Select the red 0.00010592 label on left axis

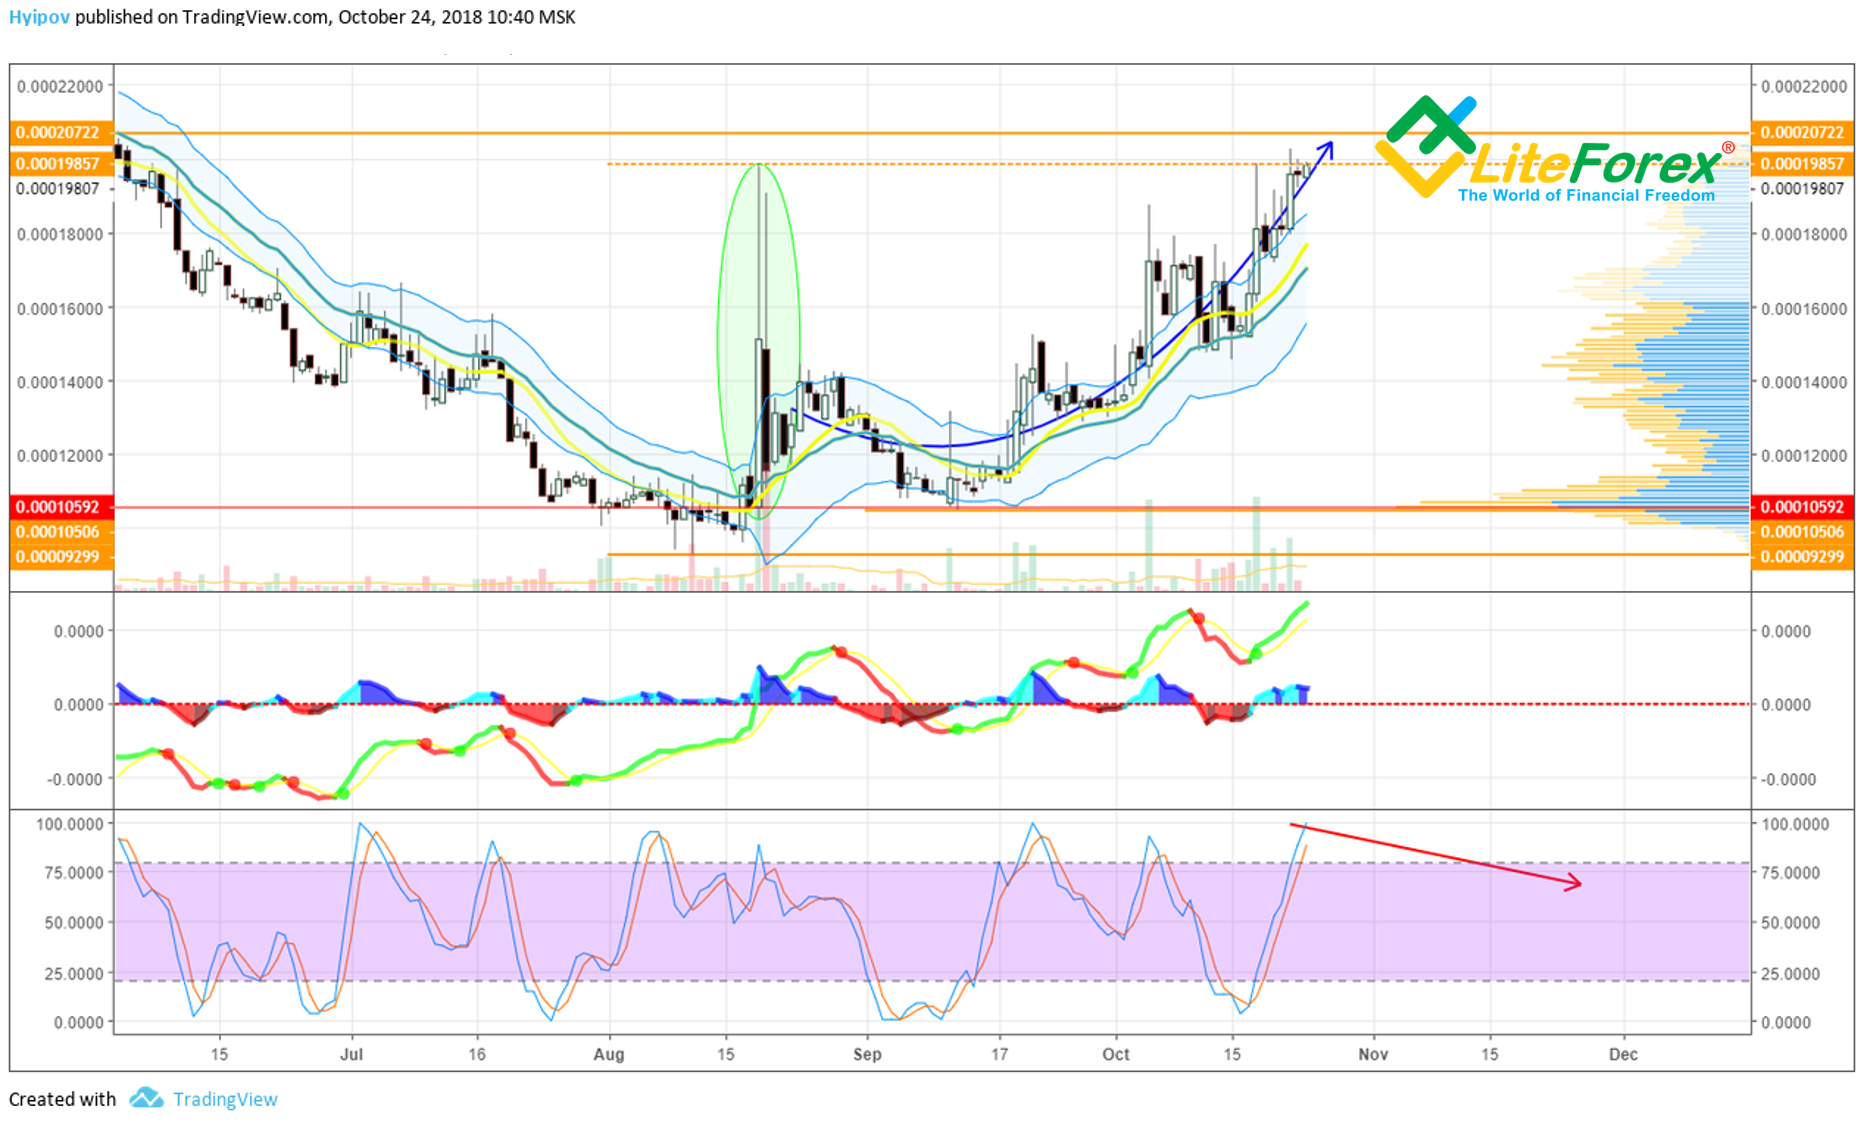tap(60, 507)
